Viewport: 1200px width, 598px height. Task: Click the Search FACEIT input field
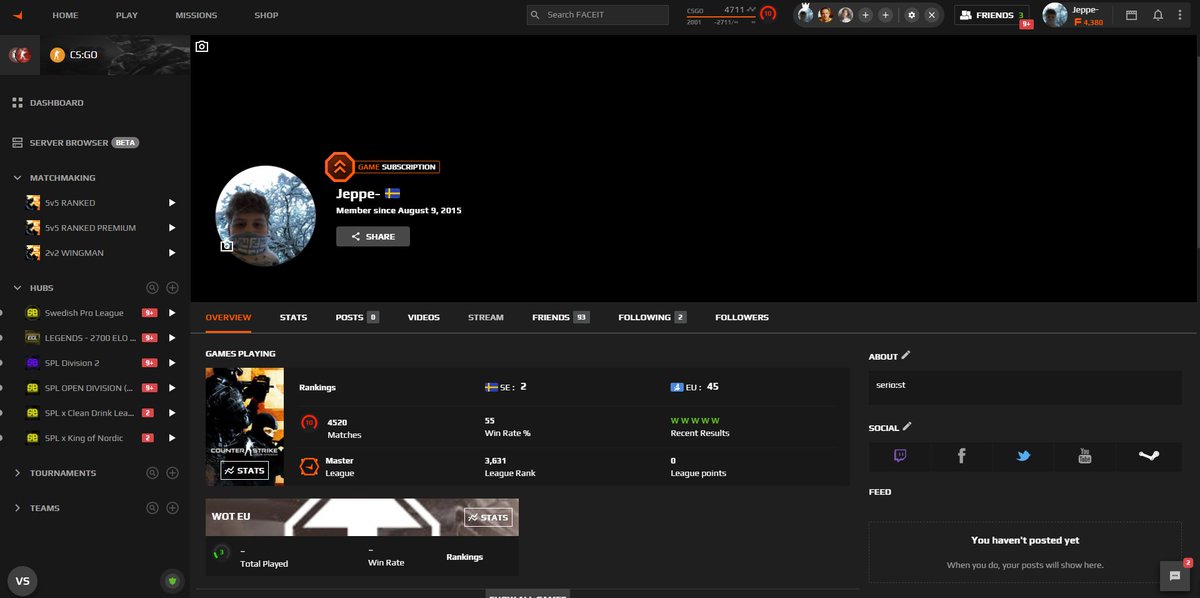click(x=597, y=15)
